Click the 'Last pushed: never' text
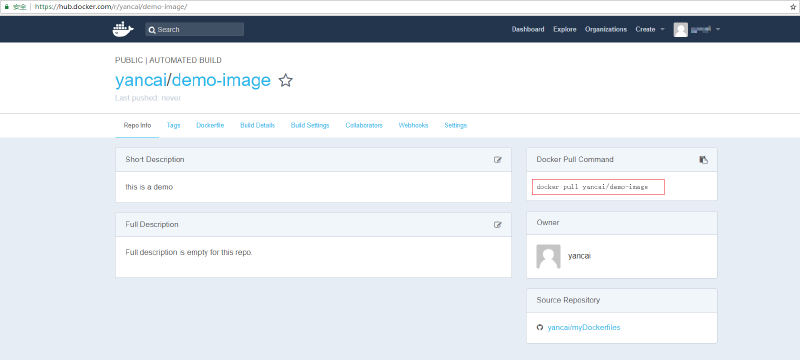The width and height of the screenshot is (800, 360). 148,98
